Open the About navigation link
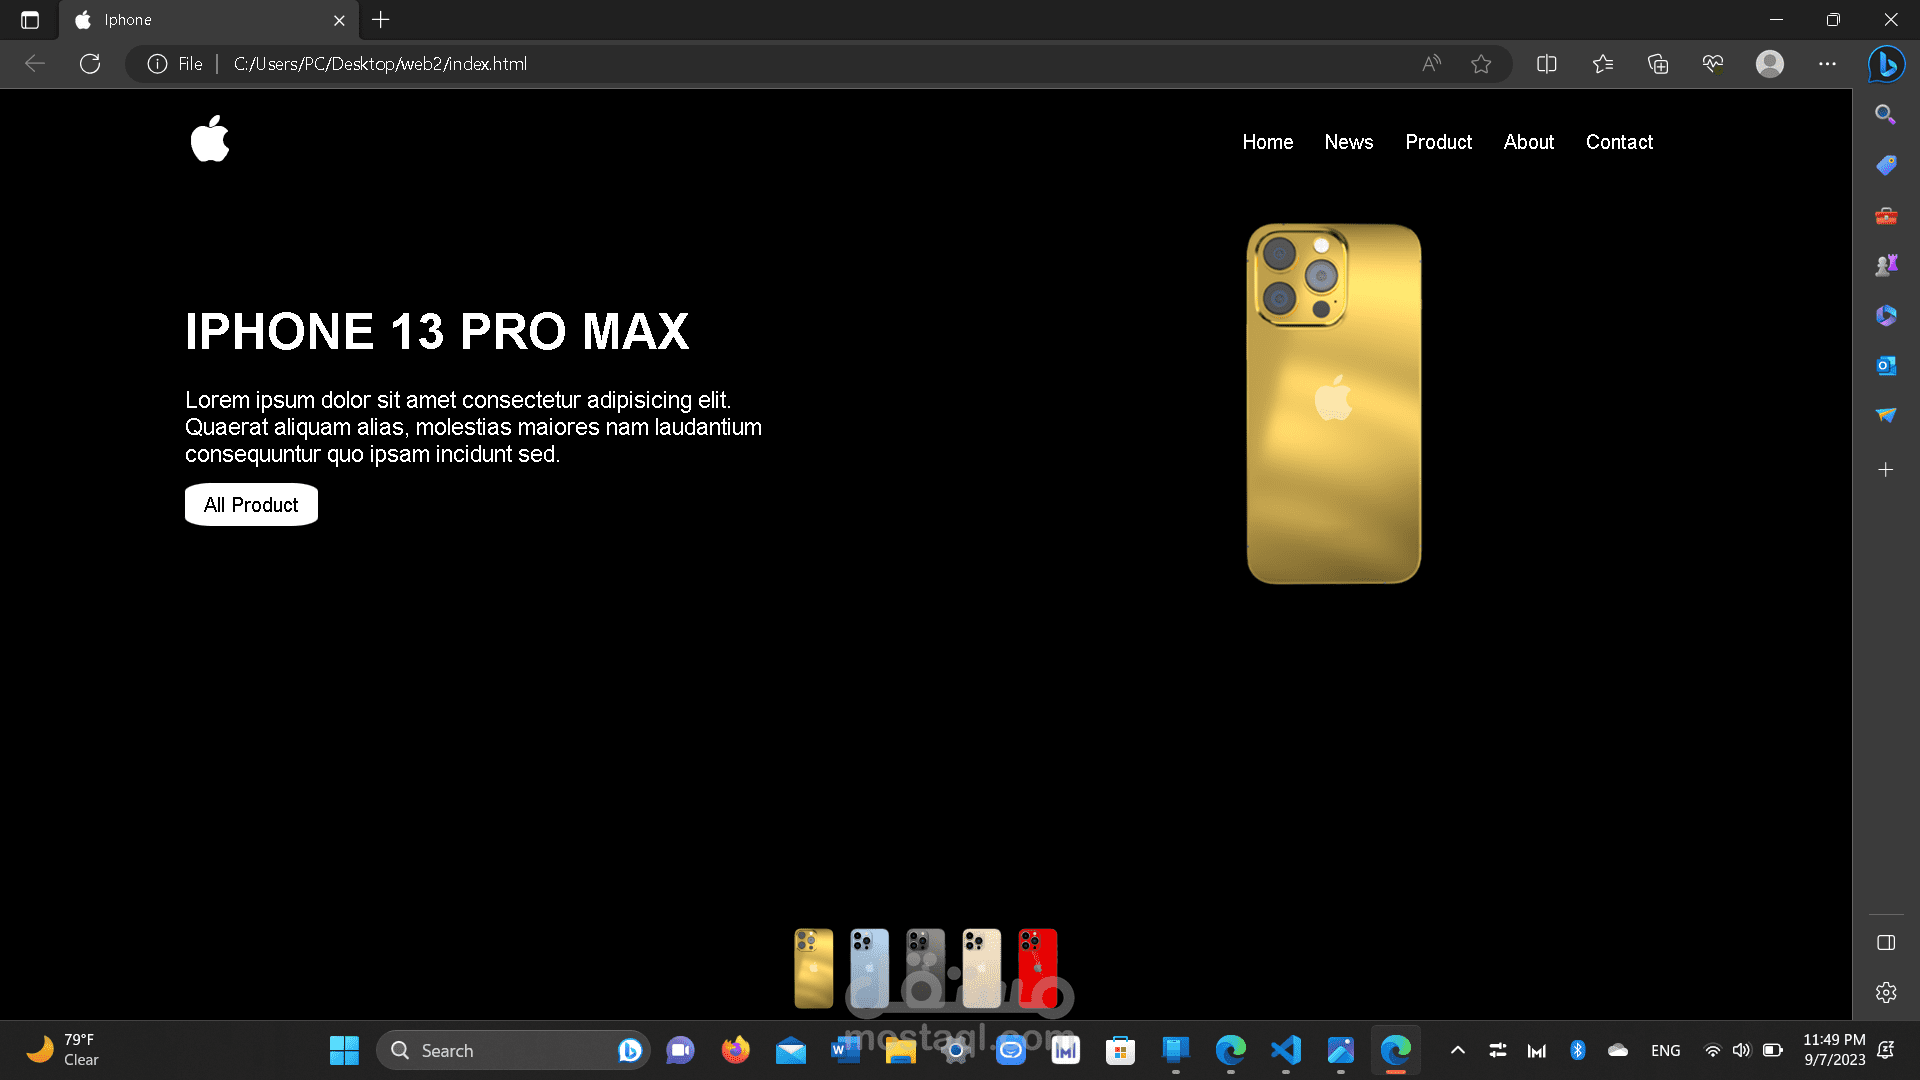1920x1080 pixels. point(1529,142)
